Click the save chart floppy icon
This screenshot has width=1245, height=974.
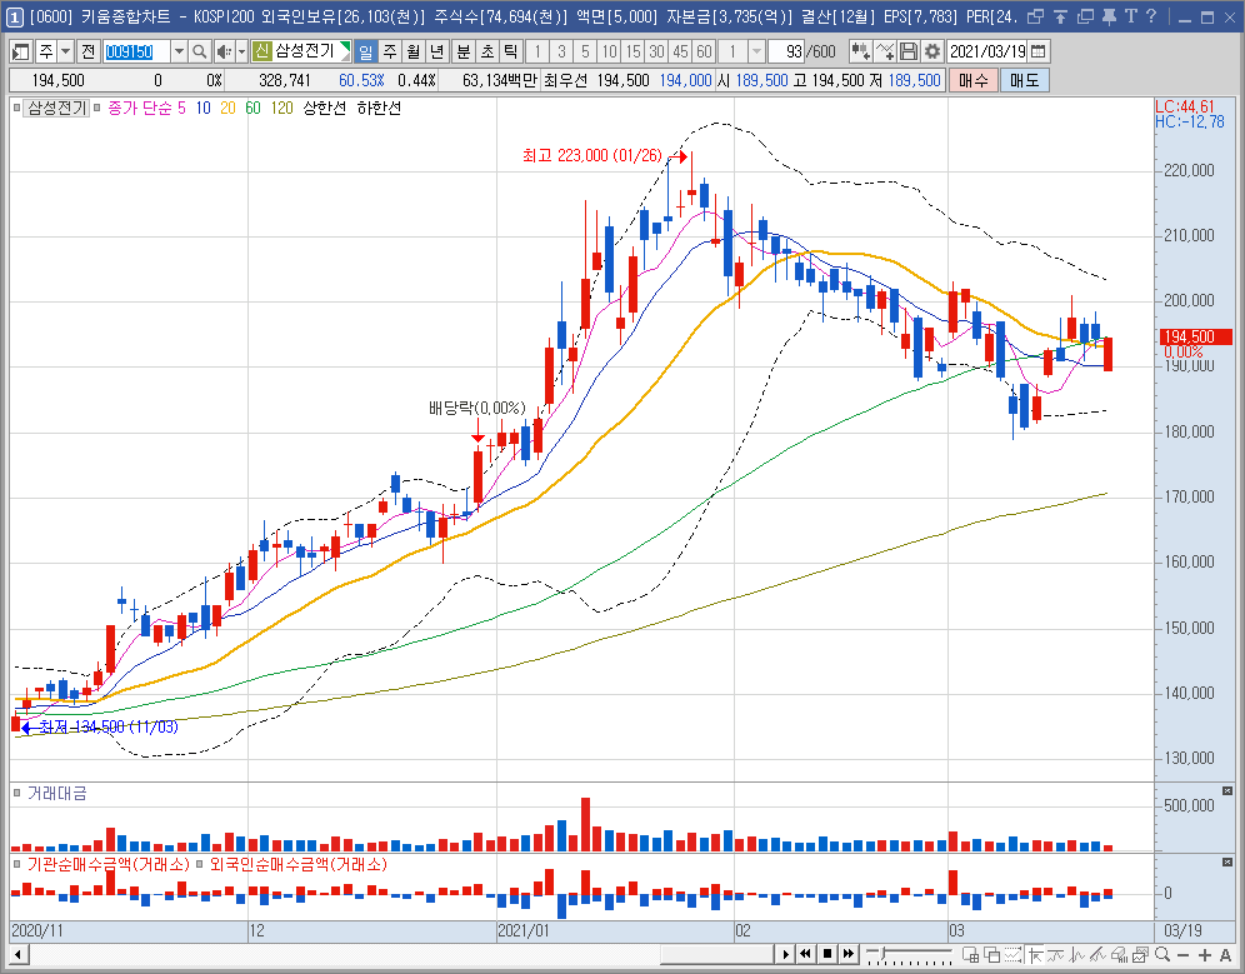click(x=908, y=51)
